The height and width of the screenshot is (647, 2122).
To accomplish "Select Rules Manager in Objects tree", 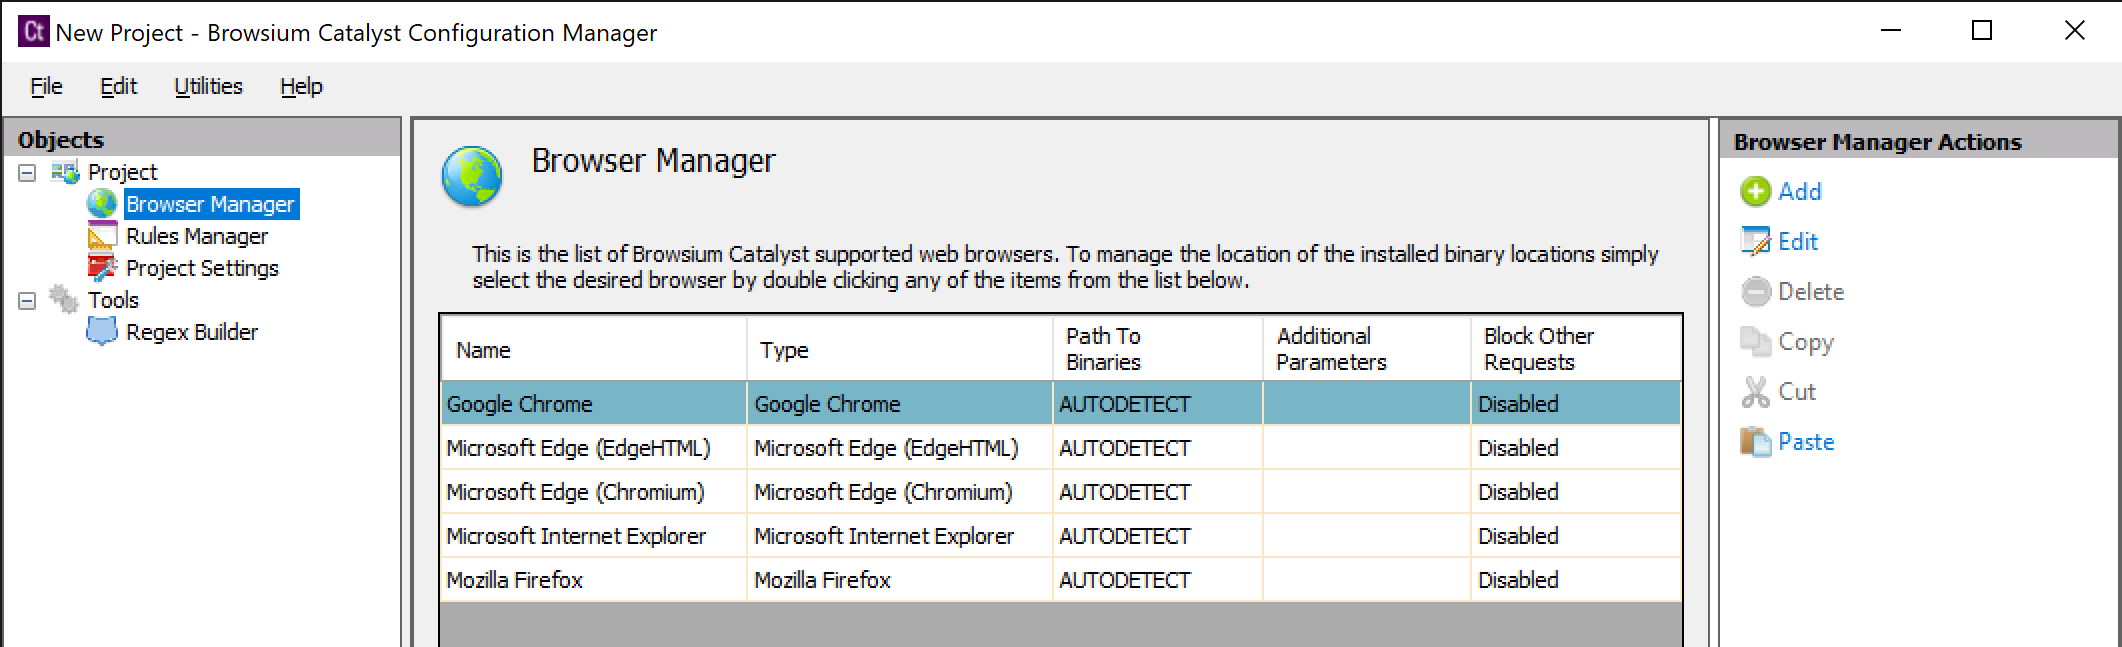I will [197, 236].
